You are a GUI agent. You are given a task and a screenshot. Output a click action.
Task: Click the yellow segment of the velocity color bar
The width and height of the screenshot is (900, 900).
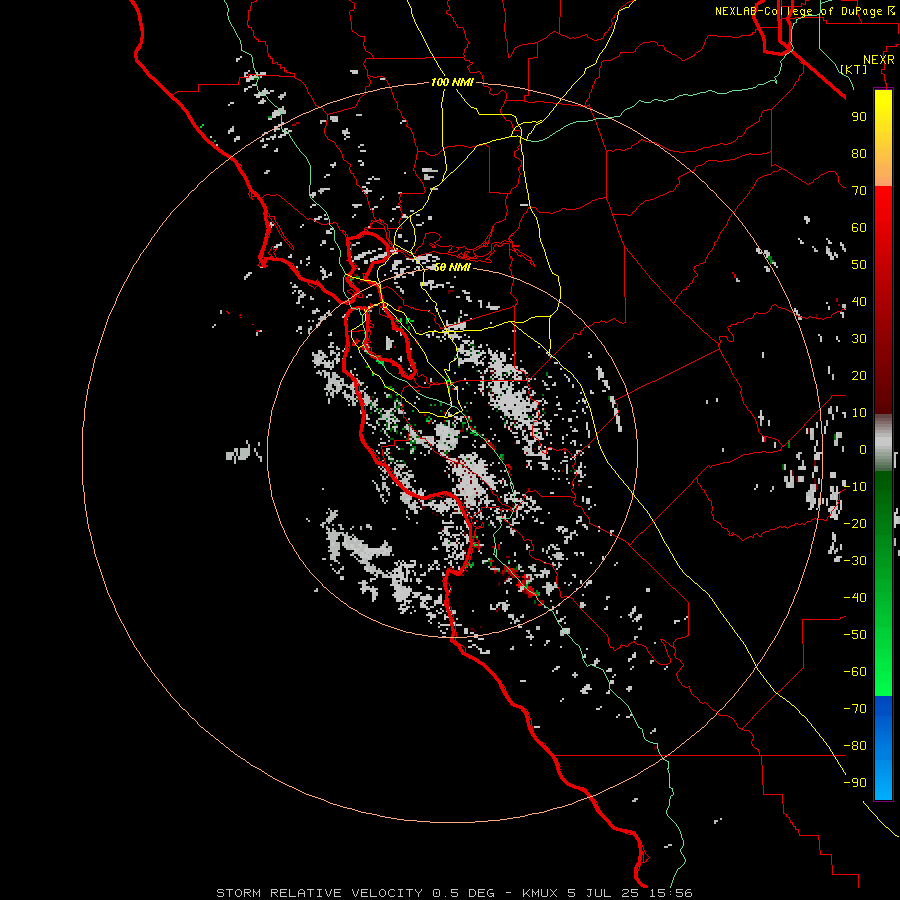pyautogui.click(x=883, y=137)
